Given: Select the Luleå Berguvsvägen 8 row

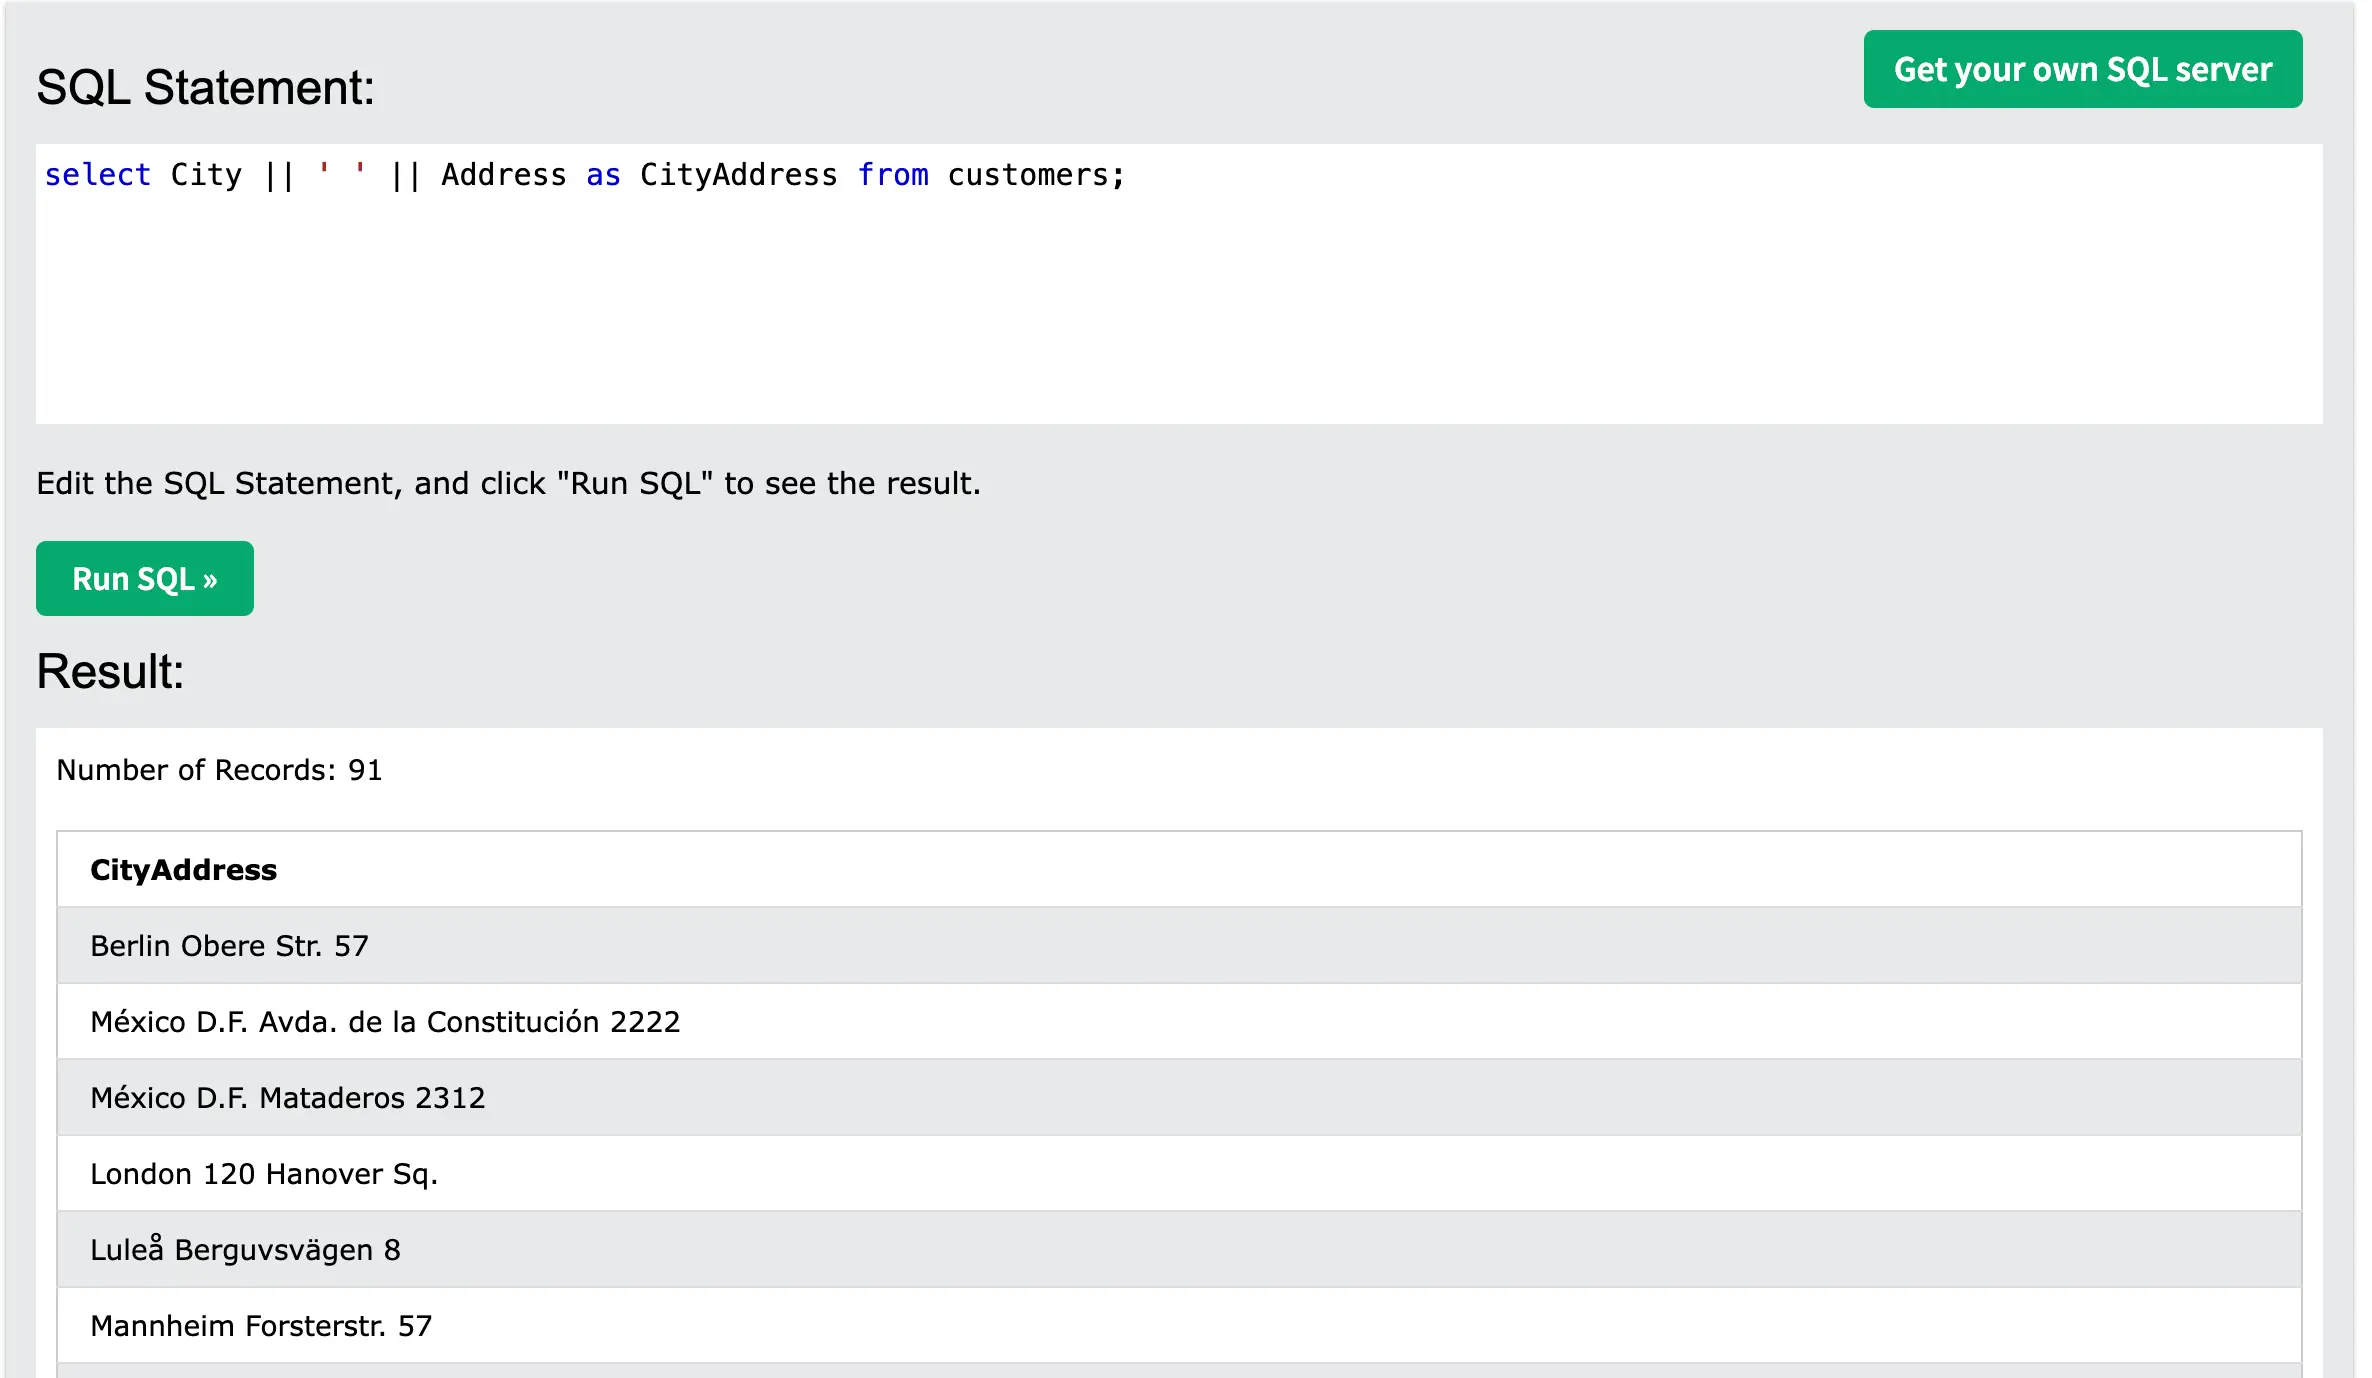Looking at the screenshot, I should (245, 1250).
